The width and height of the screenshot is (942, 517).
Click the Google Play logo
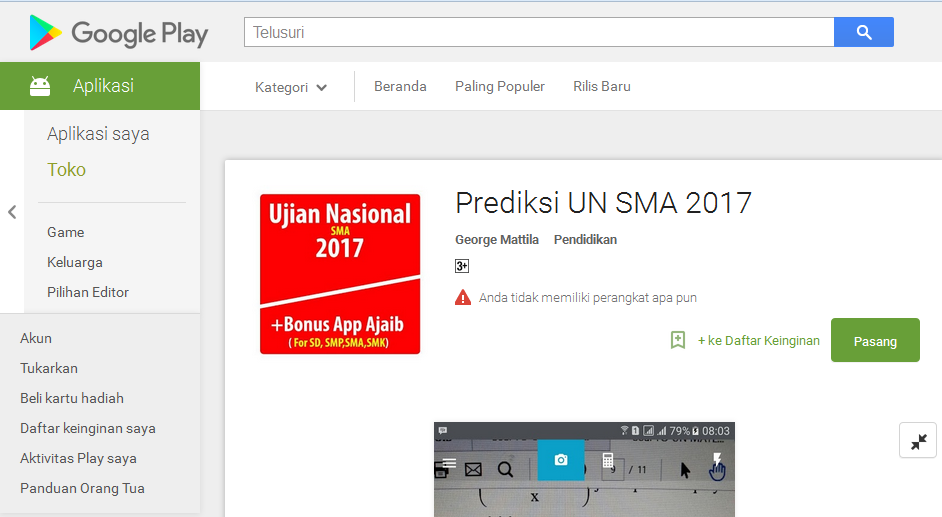[118, 32]
